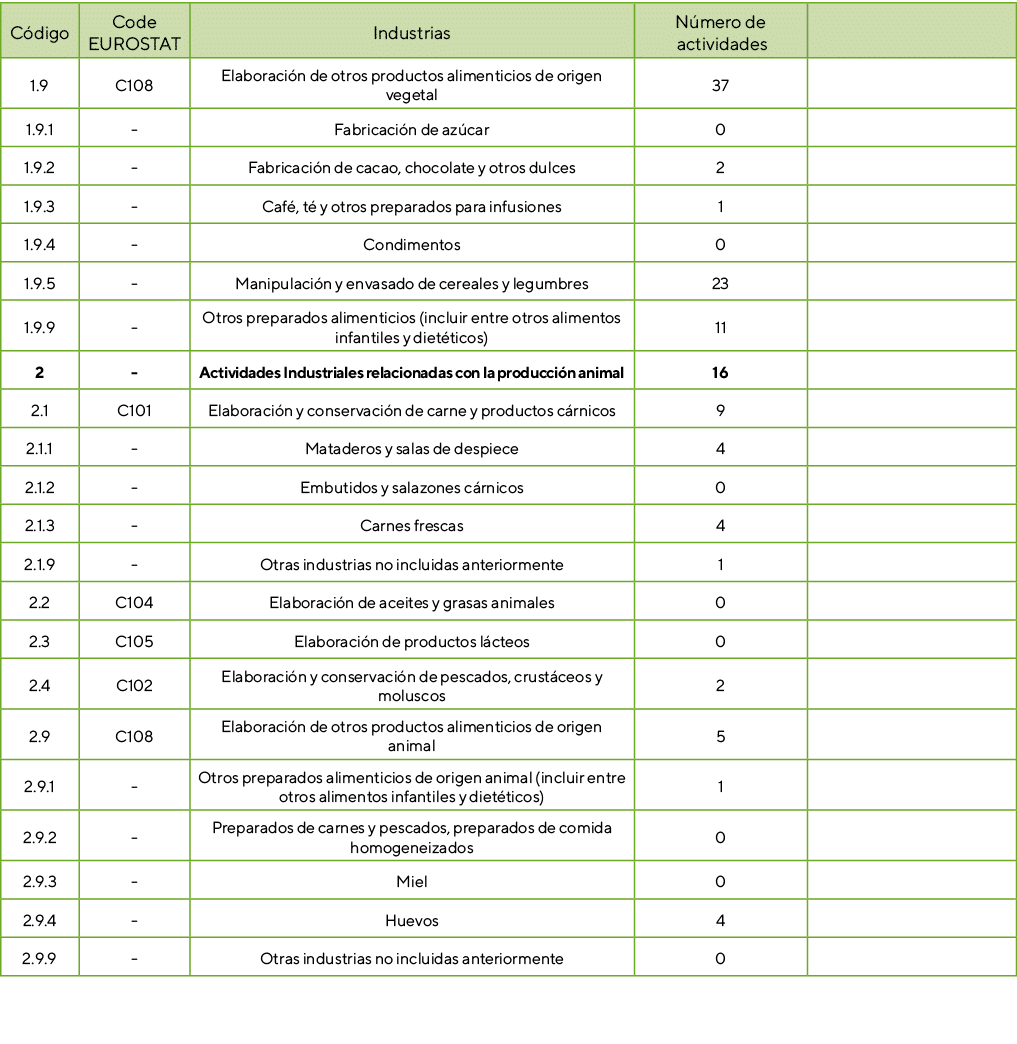This screenshot has width=1017, height=1044.
Task: Click "Elaboración de productos lácteos" cell
Action: [411, 641]
